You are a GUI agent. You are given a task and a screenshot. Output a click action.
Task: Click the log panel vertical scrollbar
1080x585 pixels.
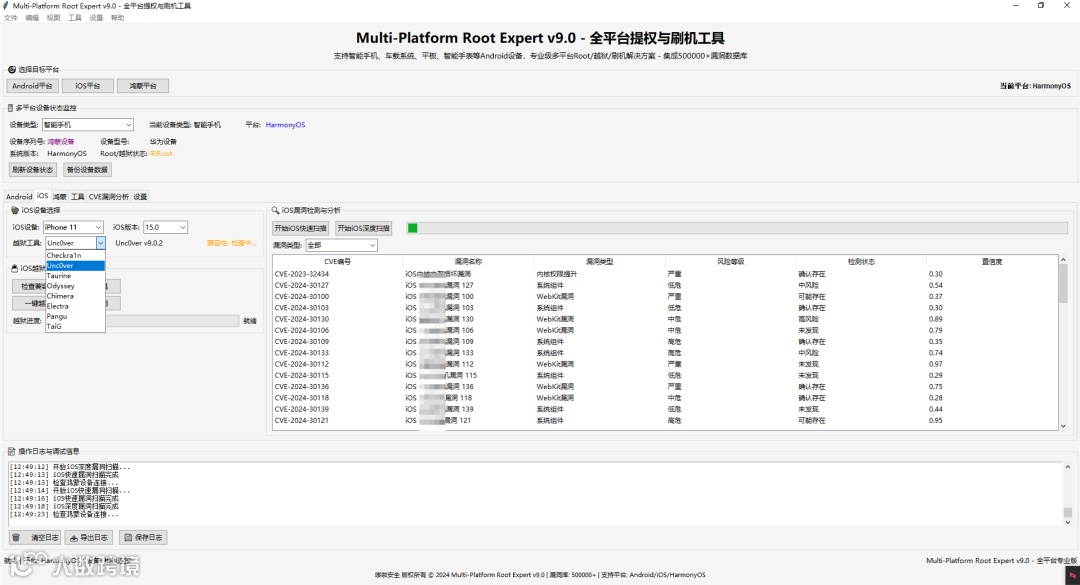point(1068,494)
